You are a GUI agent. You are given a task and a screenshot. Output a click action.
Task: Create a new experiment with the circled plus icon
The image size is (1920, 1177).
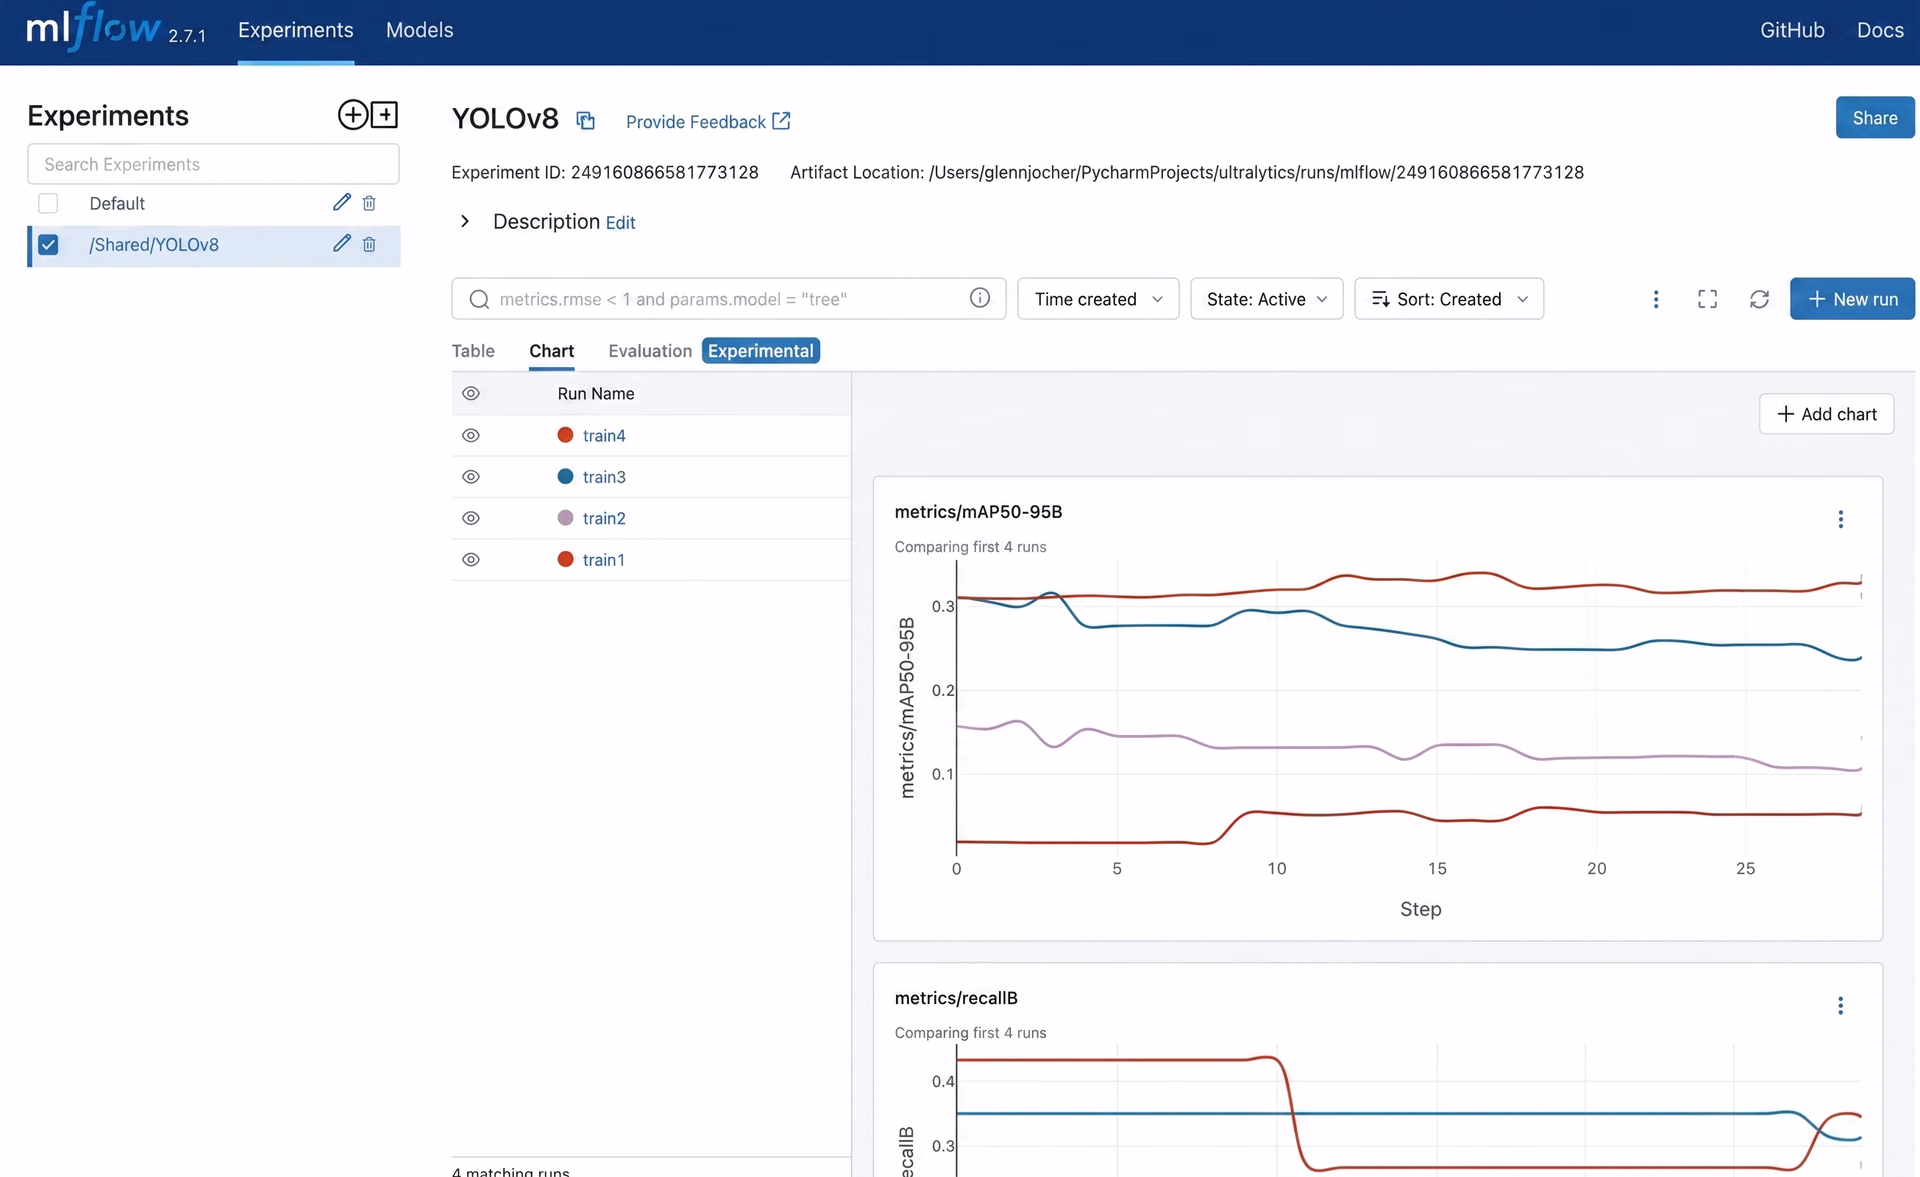pyautogui.click(x=352, y=115)
